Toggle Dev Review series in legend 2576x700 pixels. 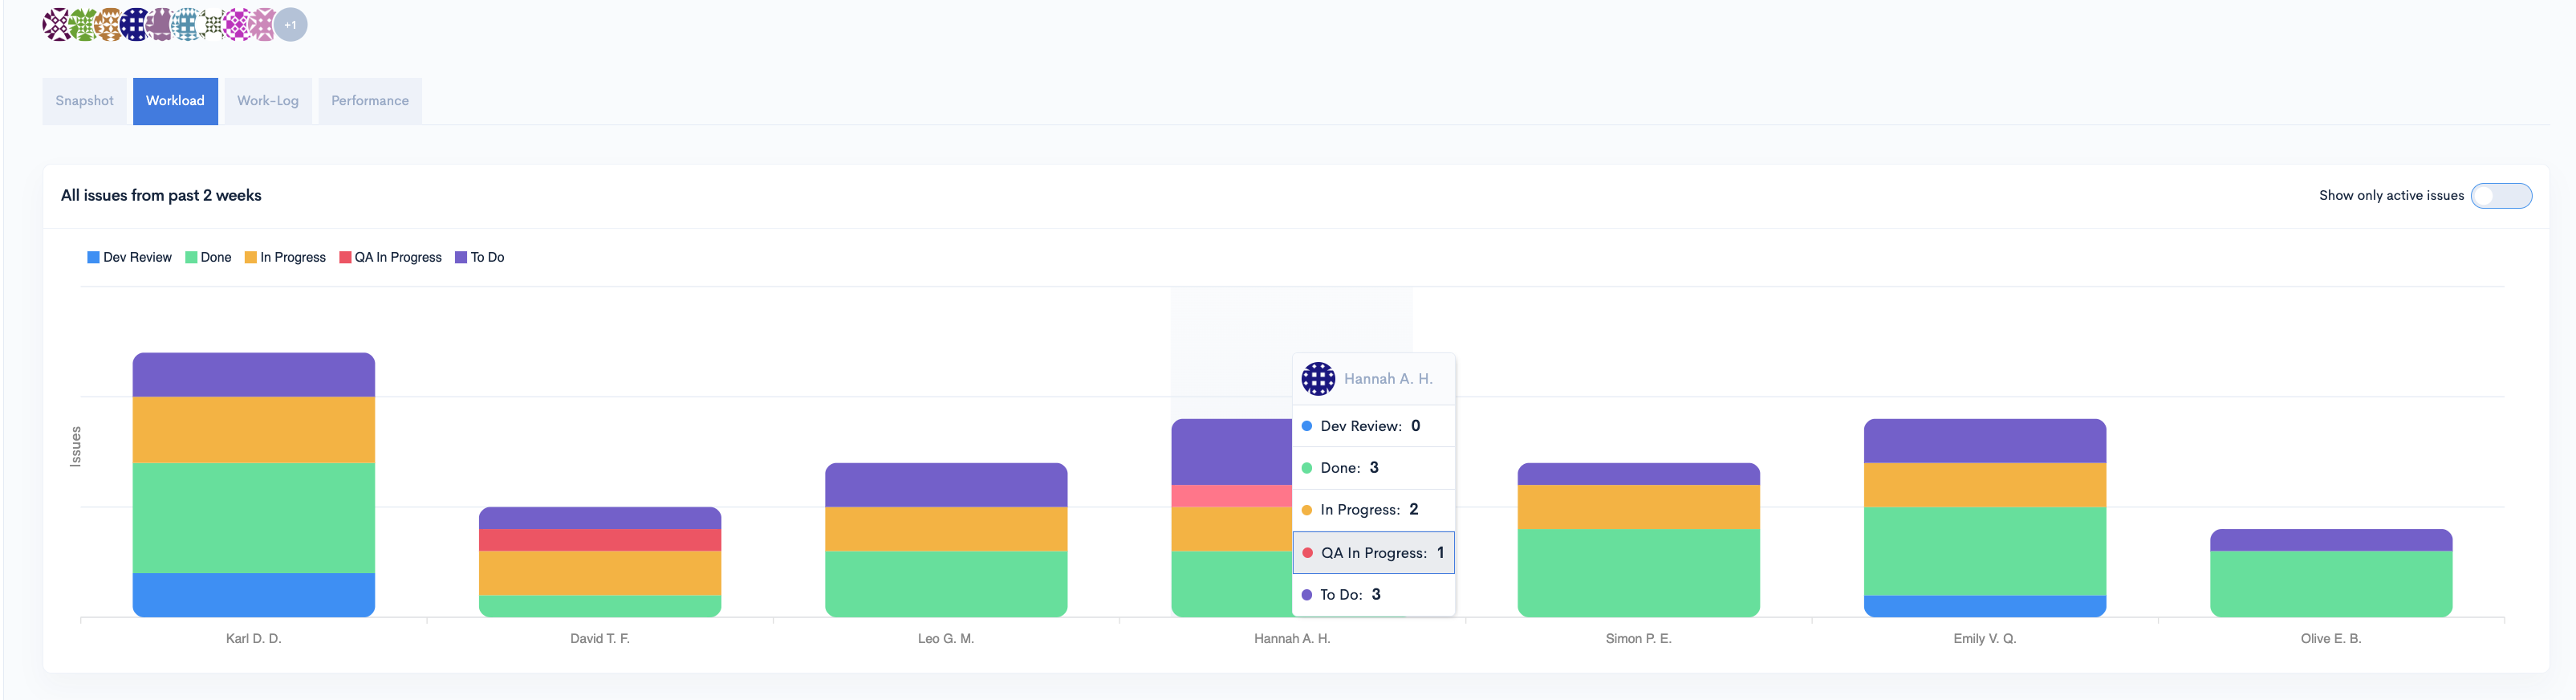tap(130, 257)
